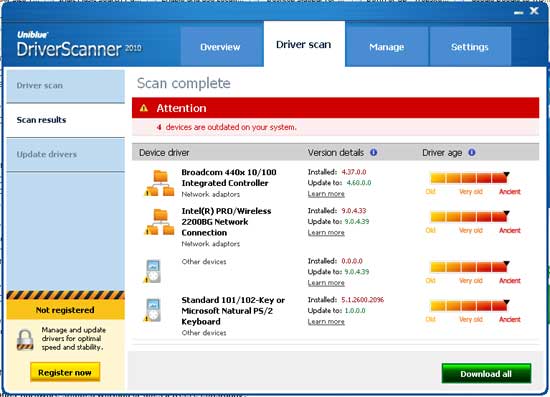Open the Overview tab
This screenshot has width=550, height=397.
tap(221, 47)
